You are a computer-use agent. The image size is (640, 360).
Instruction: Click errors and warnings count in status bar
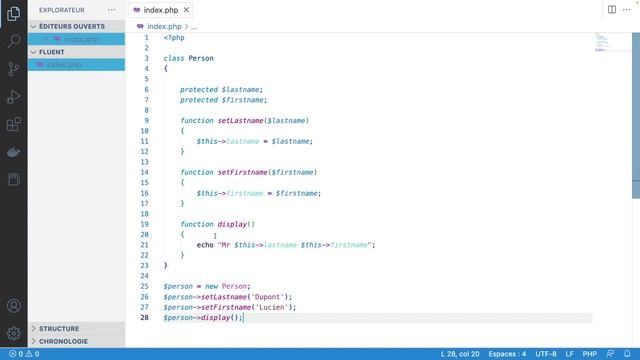coord(24,354)
